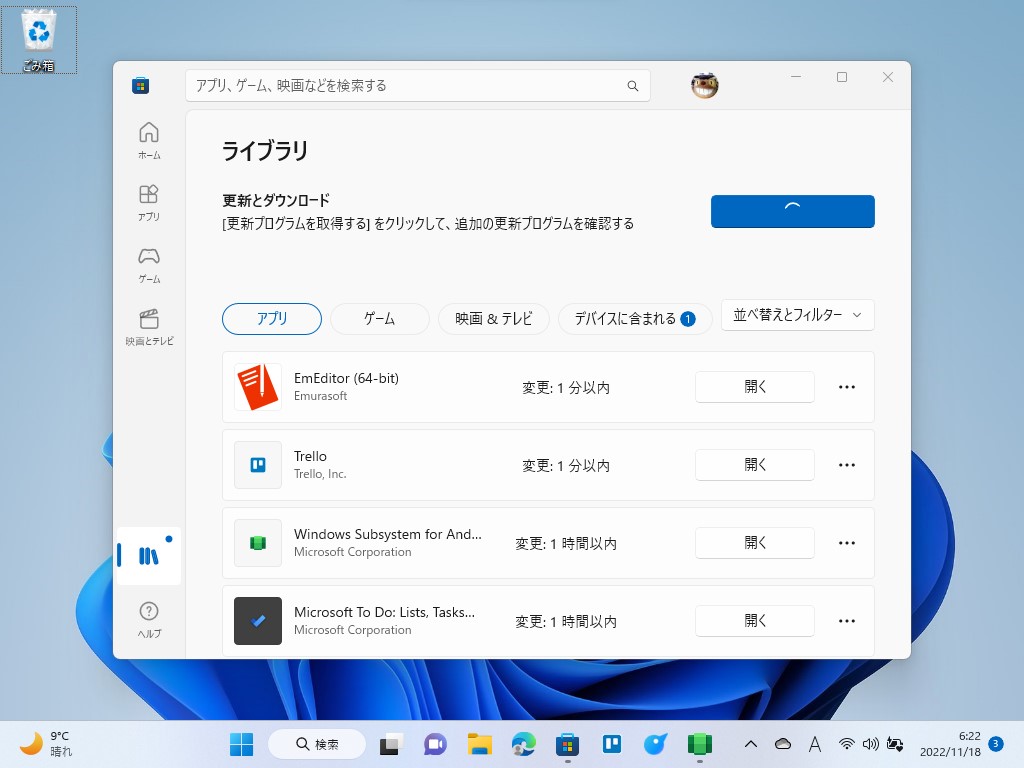
Task: Open the More options menu for Trello
Action: 847,464
